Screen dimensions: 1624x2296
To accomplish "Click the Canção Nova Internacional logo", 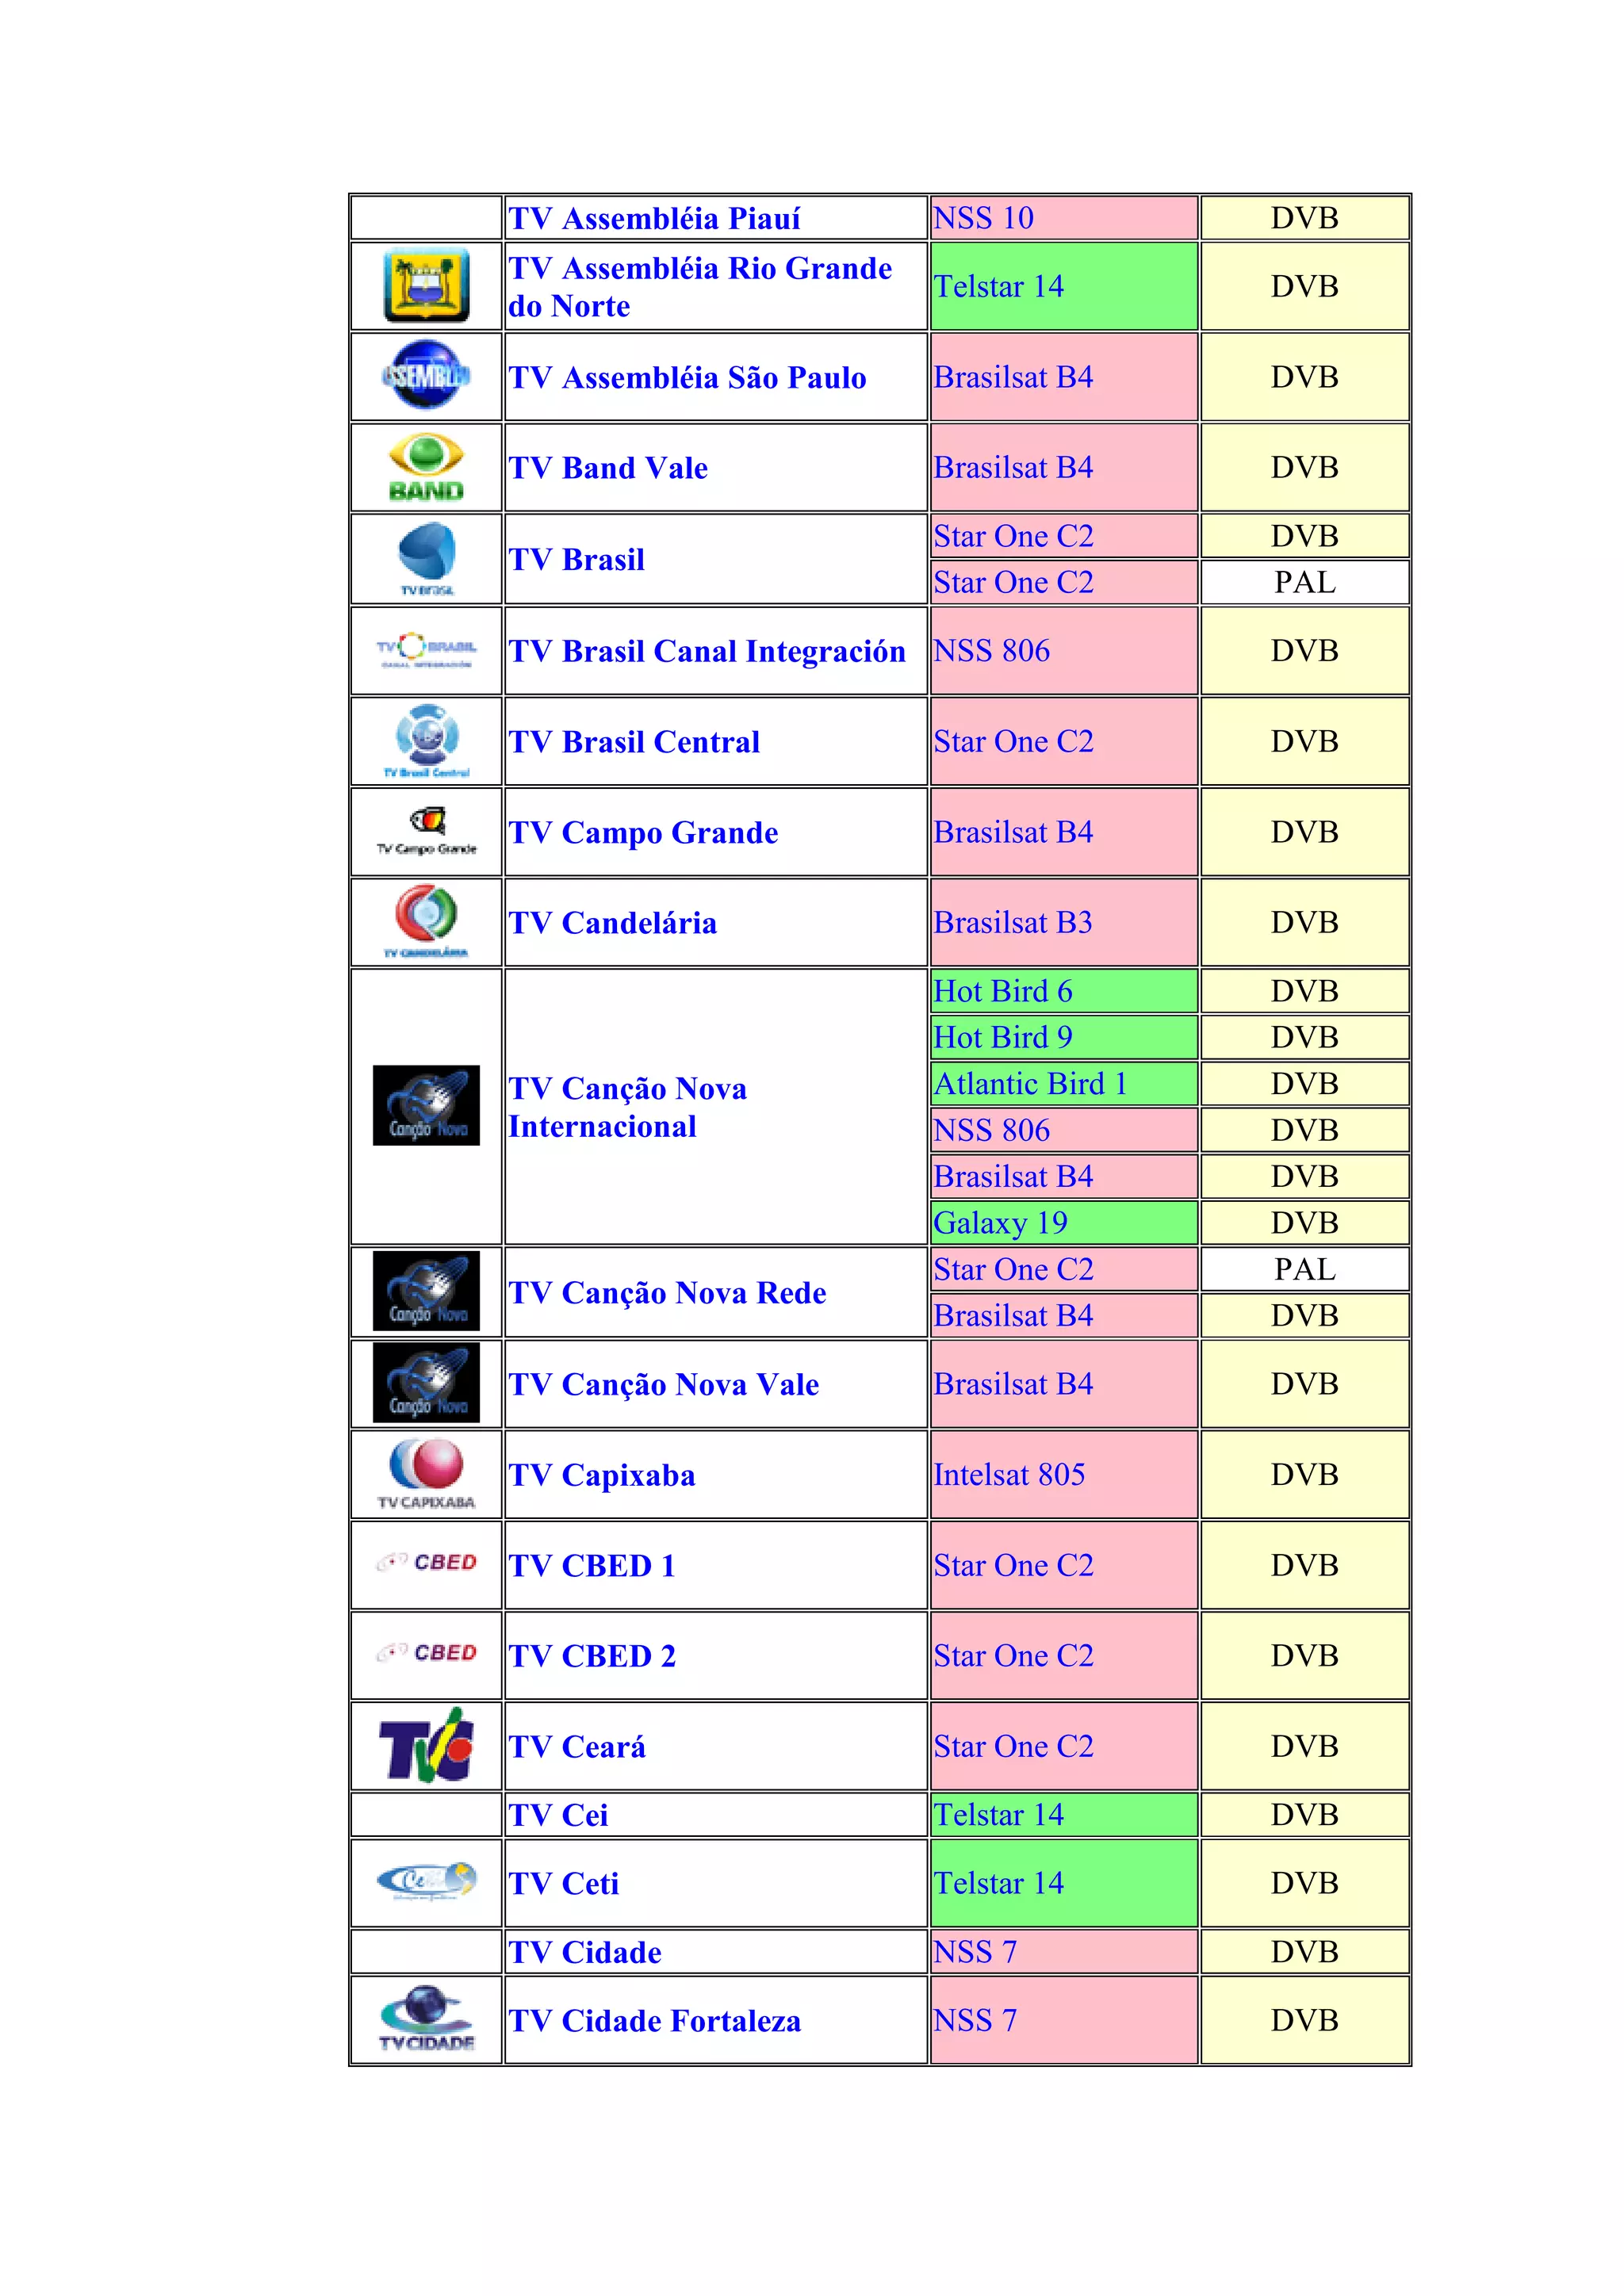I will point(426,1105).
